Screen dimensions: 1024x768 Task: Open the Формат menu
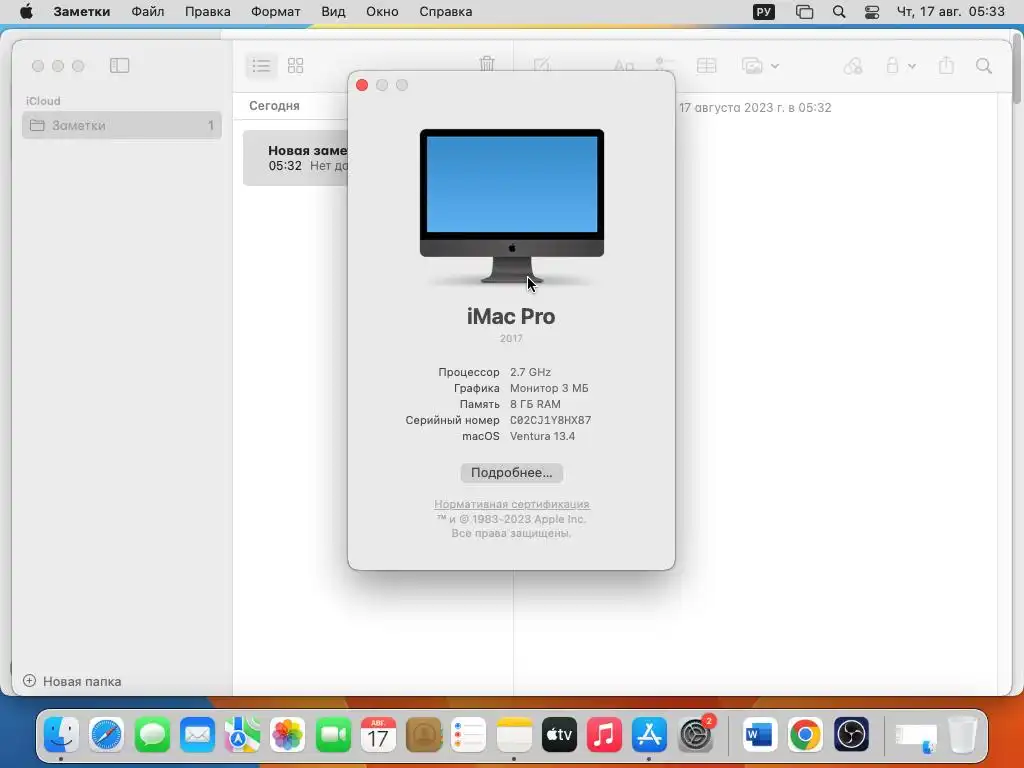(276, 12)
